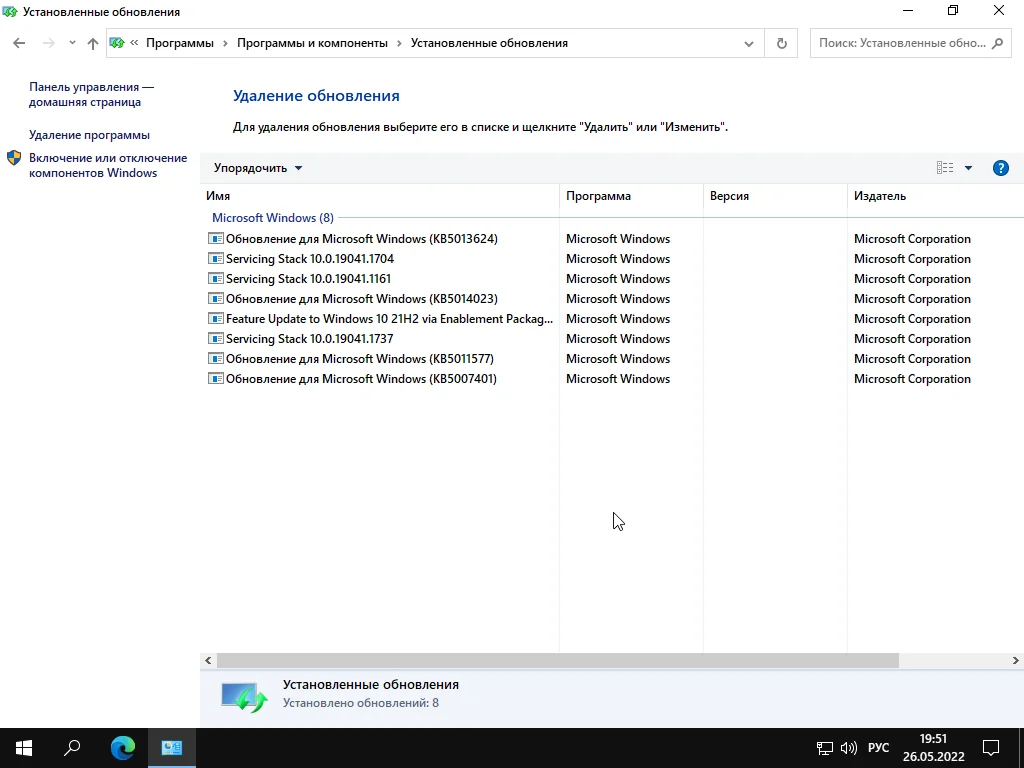Viewport: 1024px width, 768px height.
Task: Click the scroll right arrow
Action: pyautogui.click(x=1016, y=661)
